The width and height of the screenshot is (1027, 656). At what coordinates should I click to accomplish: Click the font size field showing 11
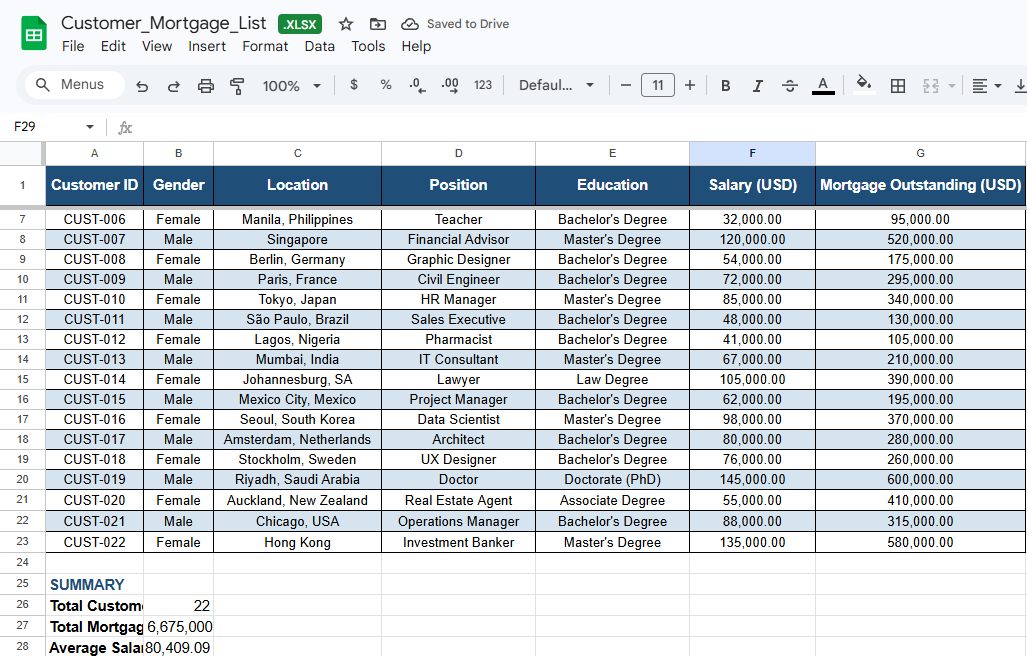tap(658, 85)
